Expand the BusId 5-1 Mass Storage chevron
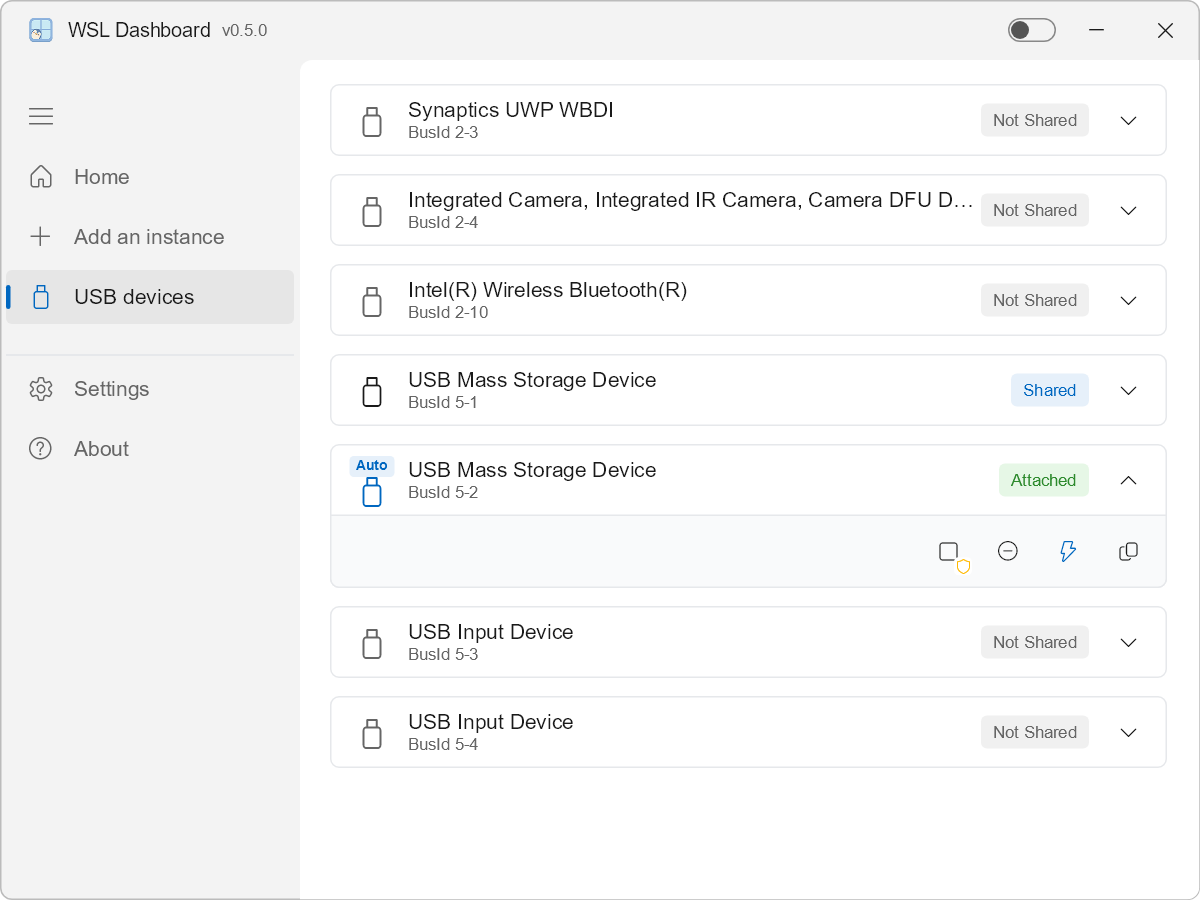The image size is (1200, 900). click(1129, 390)
